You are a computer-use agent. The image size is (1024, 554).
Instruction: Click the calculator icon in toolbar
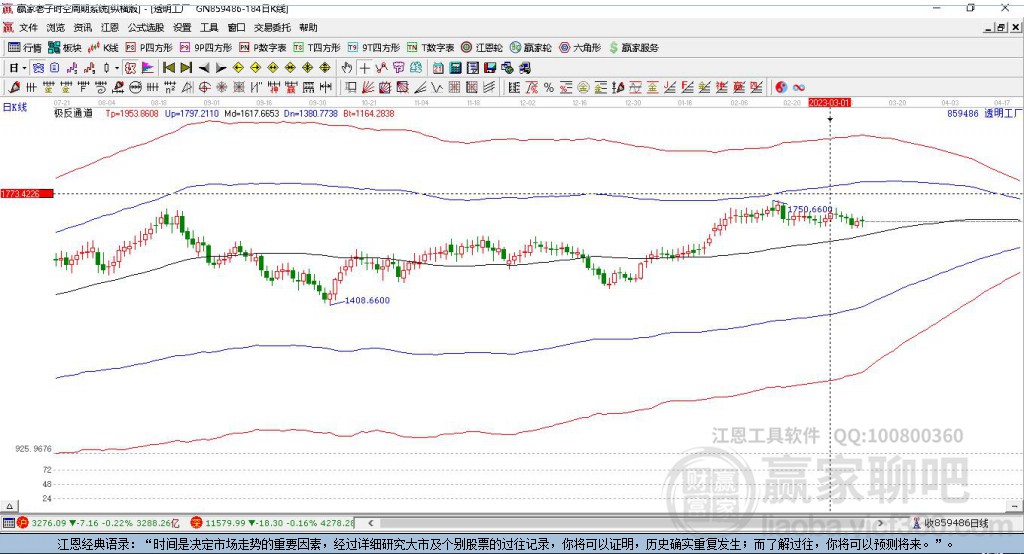456,68
